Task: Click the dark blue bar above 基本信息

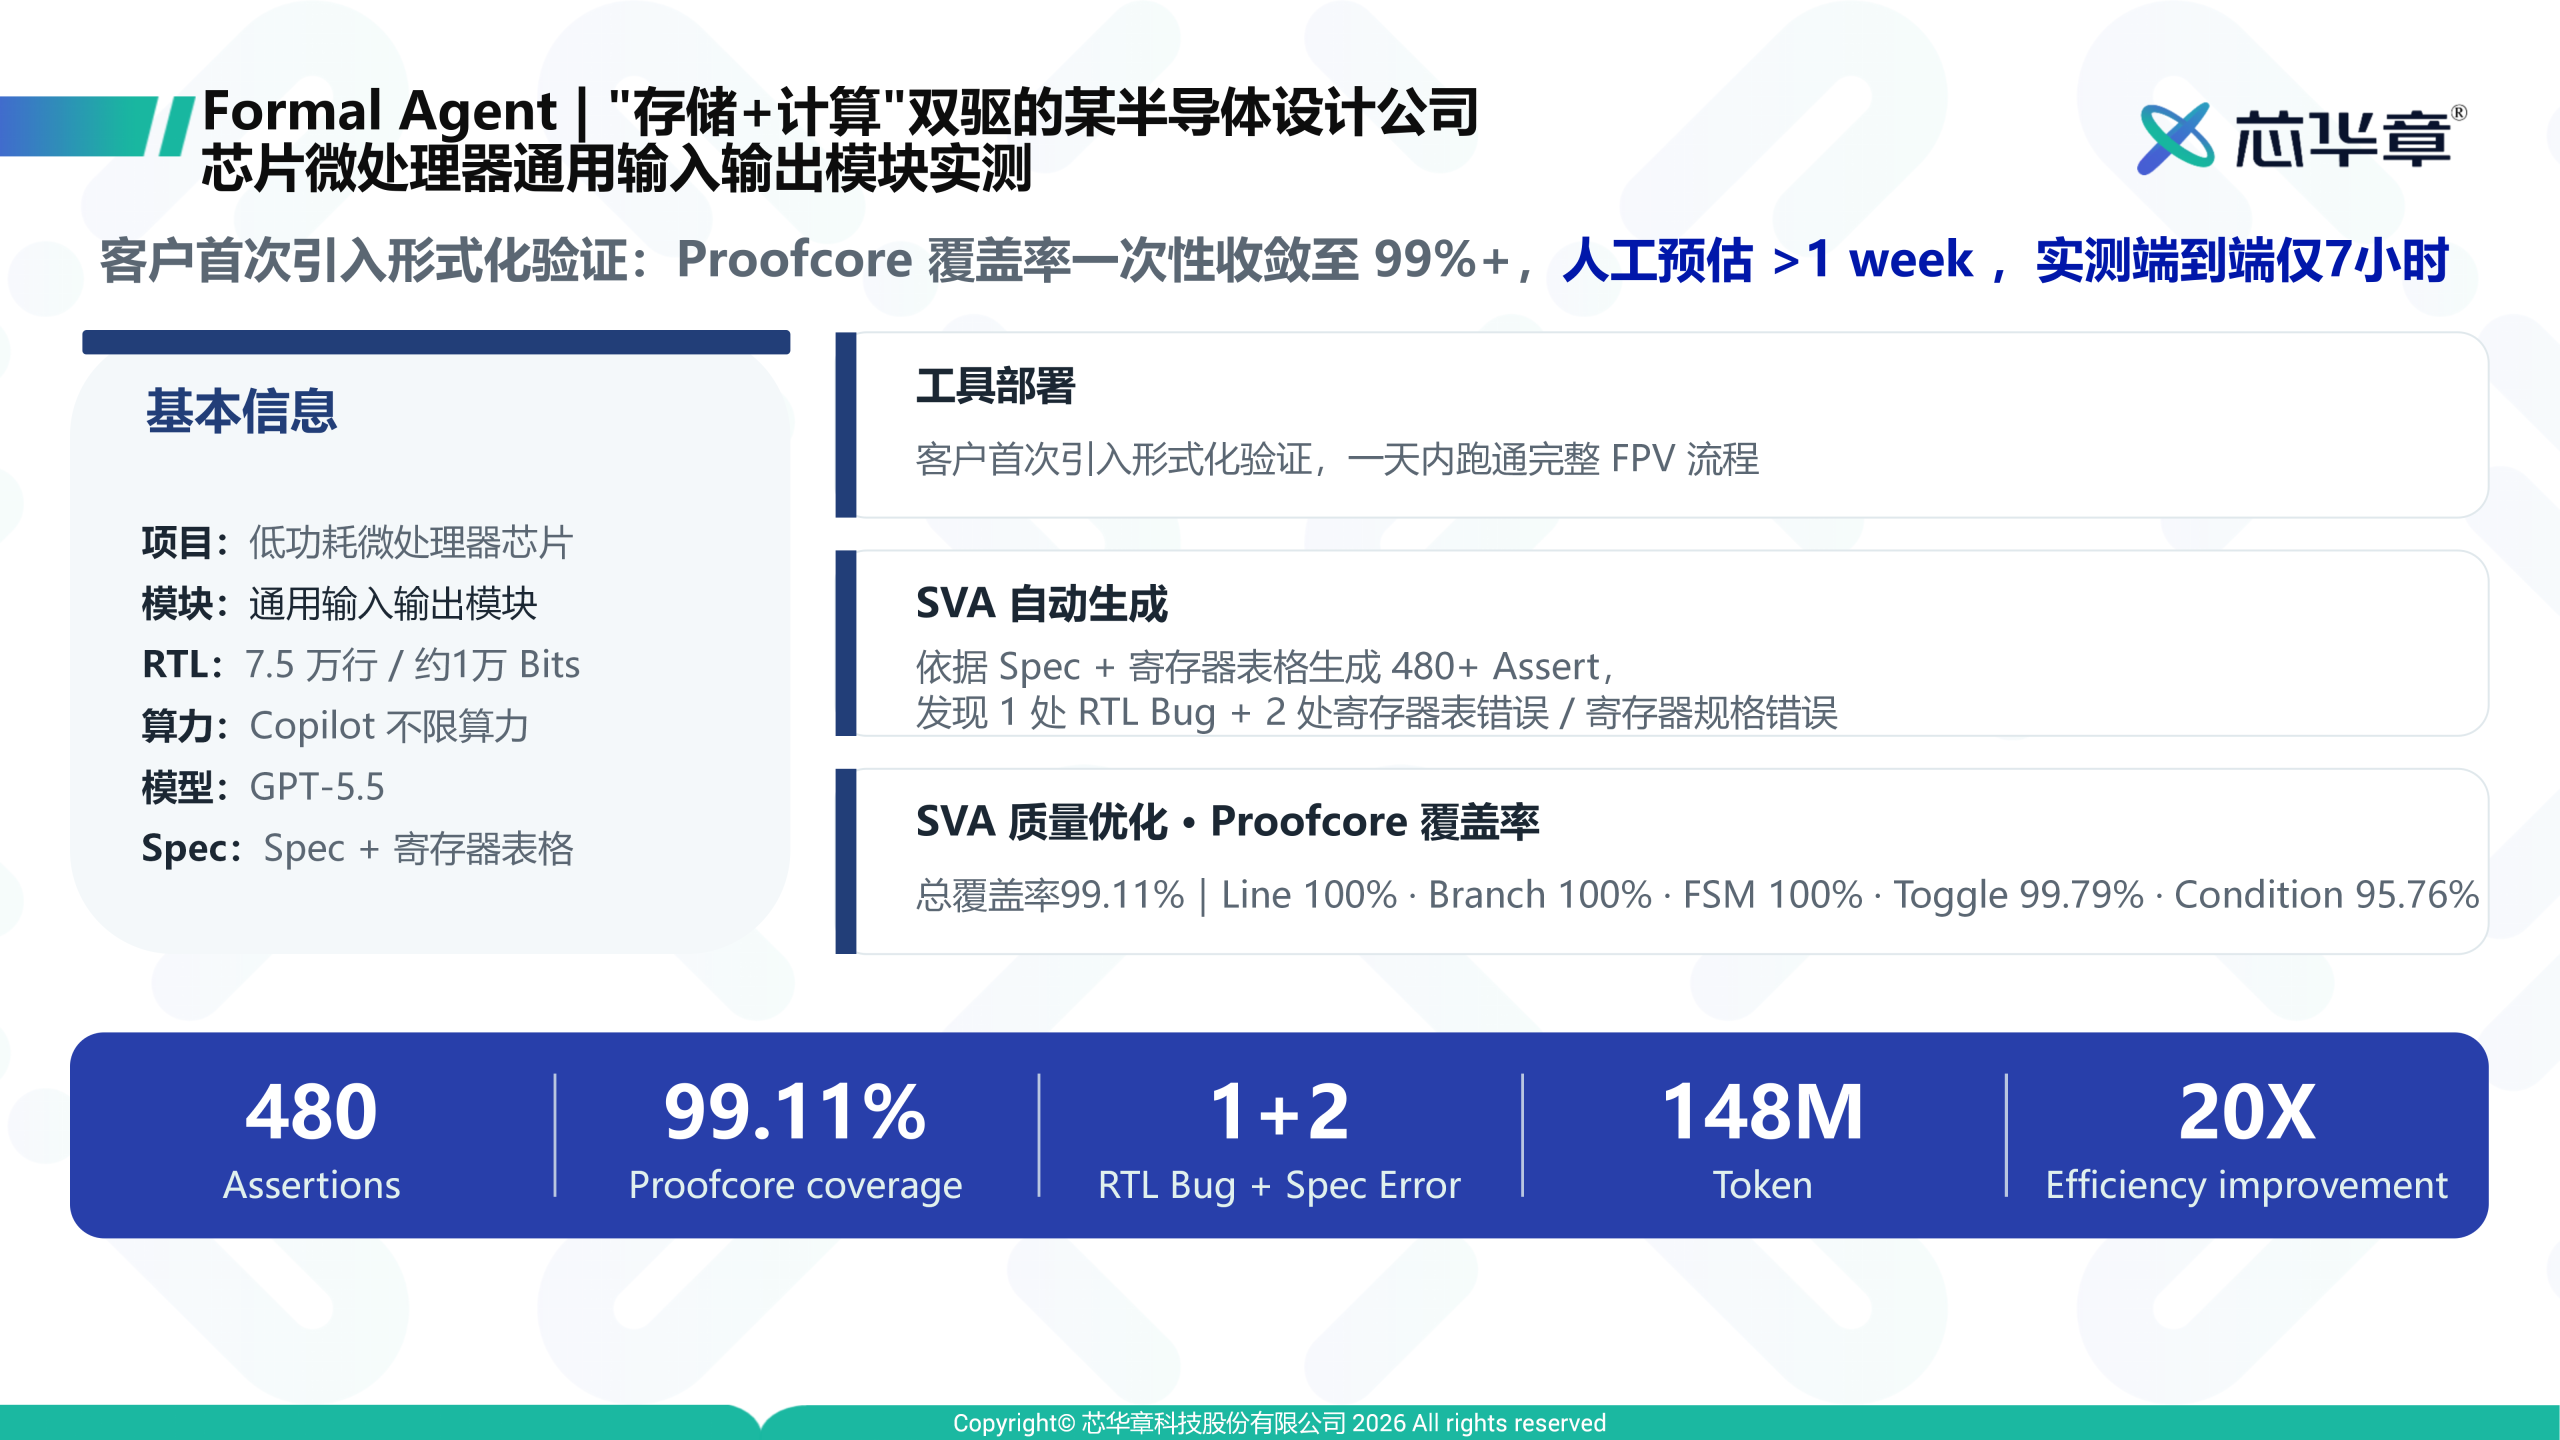Action: [436, 342]
